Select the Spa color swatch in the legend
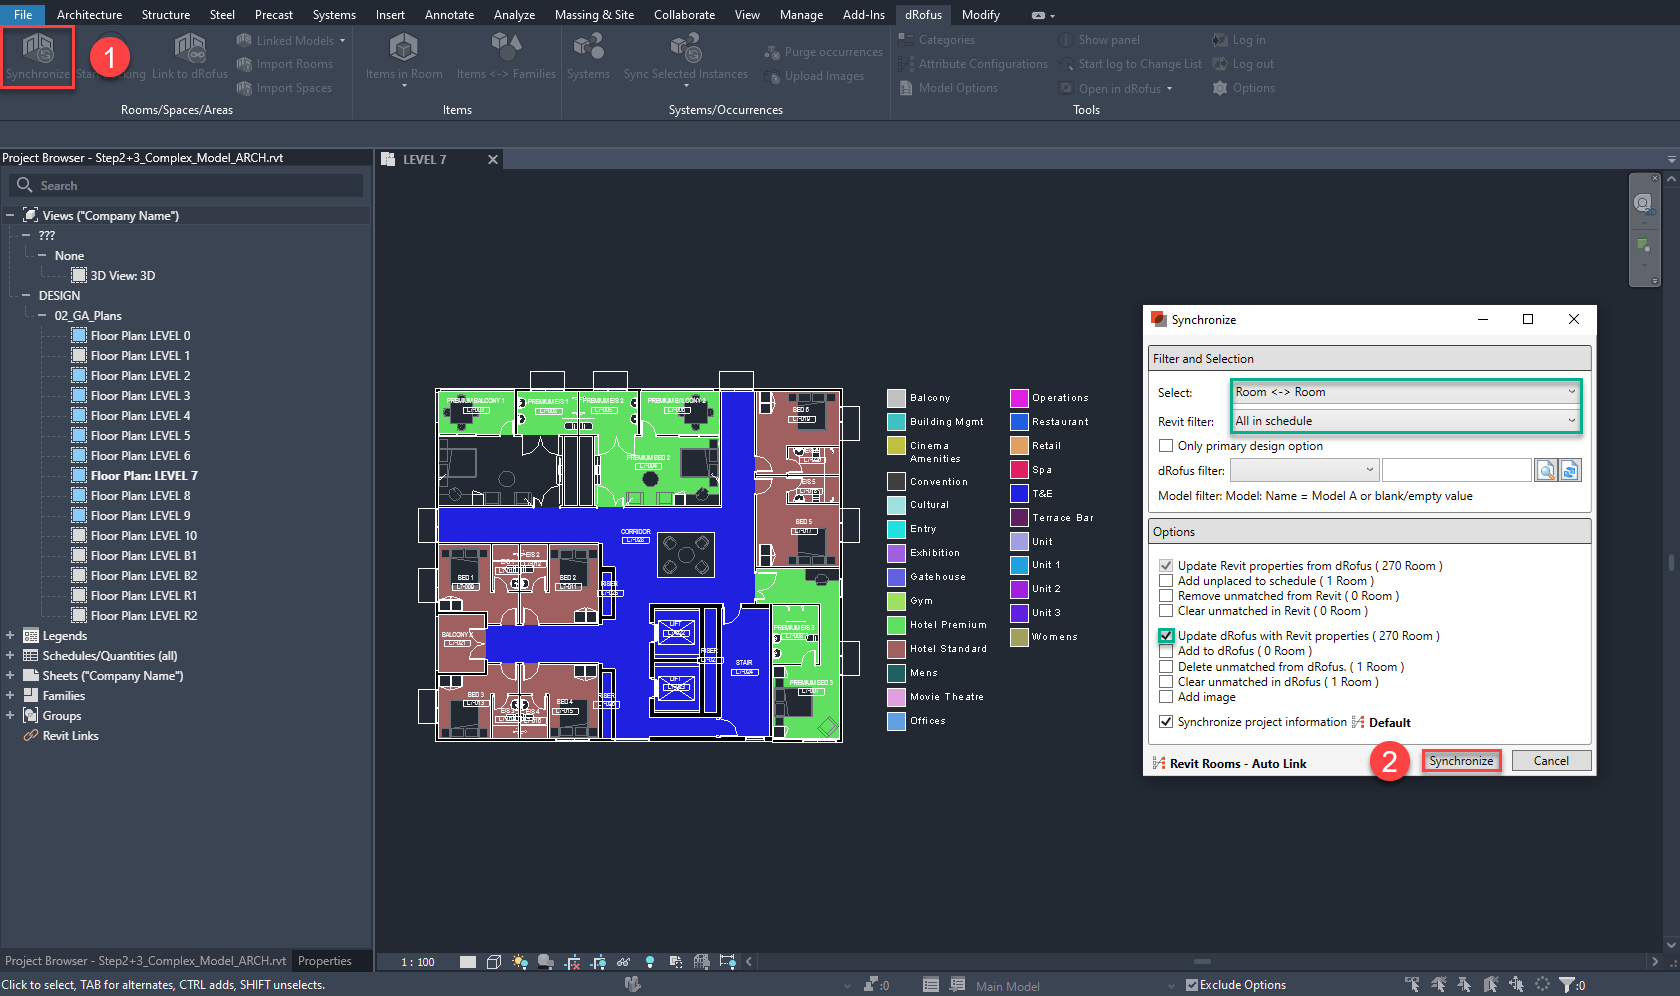The height and width of the screenshot is (996, 1680). pos(1019,469)
